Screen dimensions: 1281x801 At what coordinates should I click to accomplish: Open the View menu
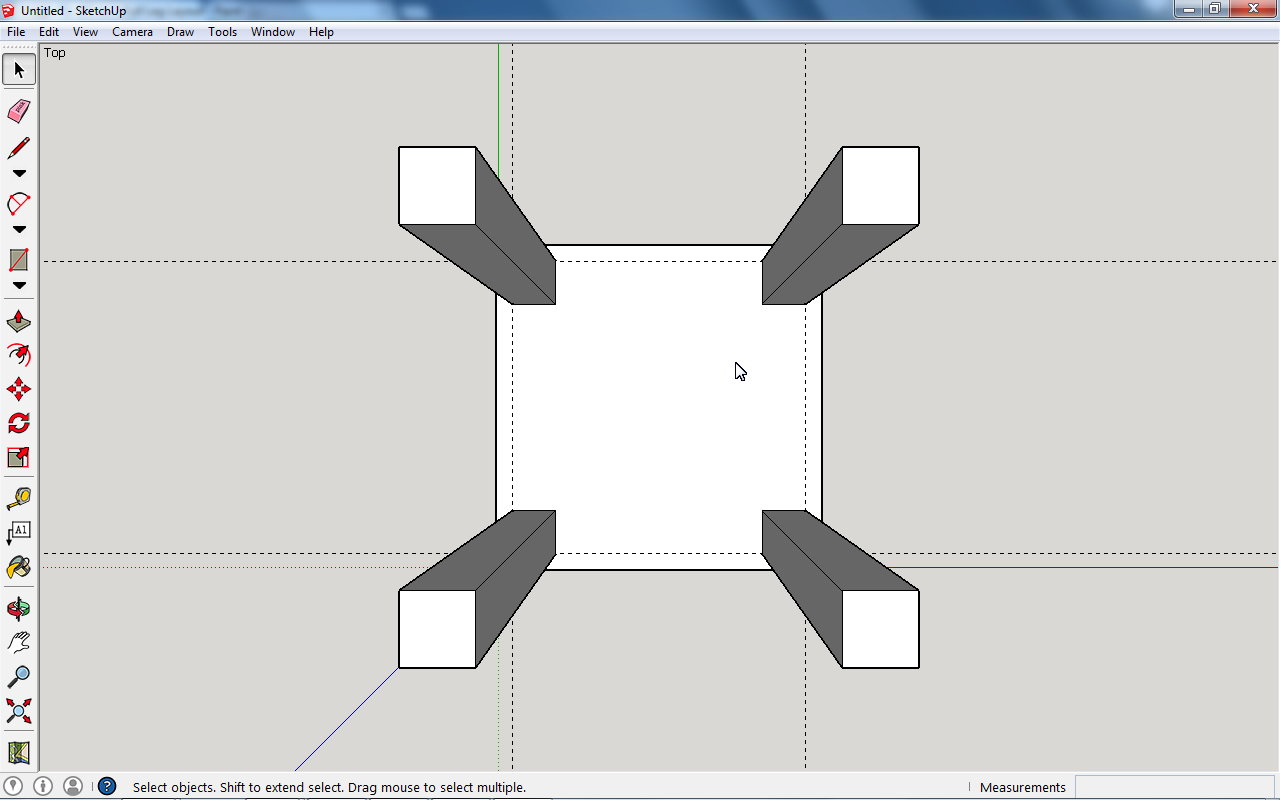[86, 32]
